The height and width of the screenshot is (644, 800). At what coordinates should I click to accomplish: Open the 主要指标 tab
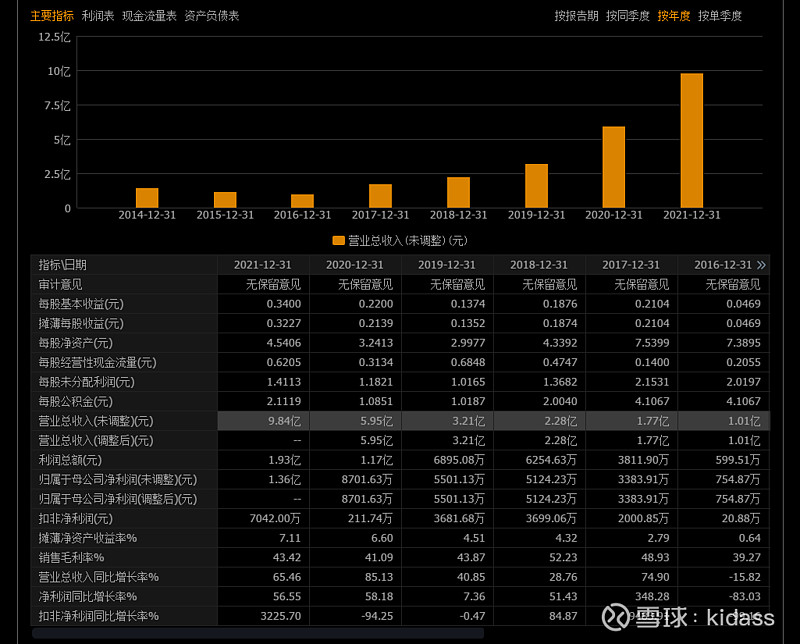coord(52,16)
